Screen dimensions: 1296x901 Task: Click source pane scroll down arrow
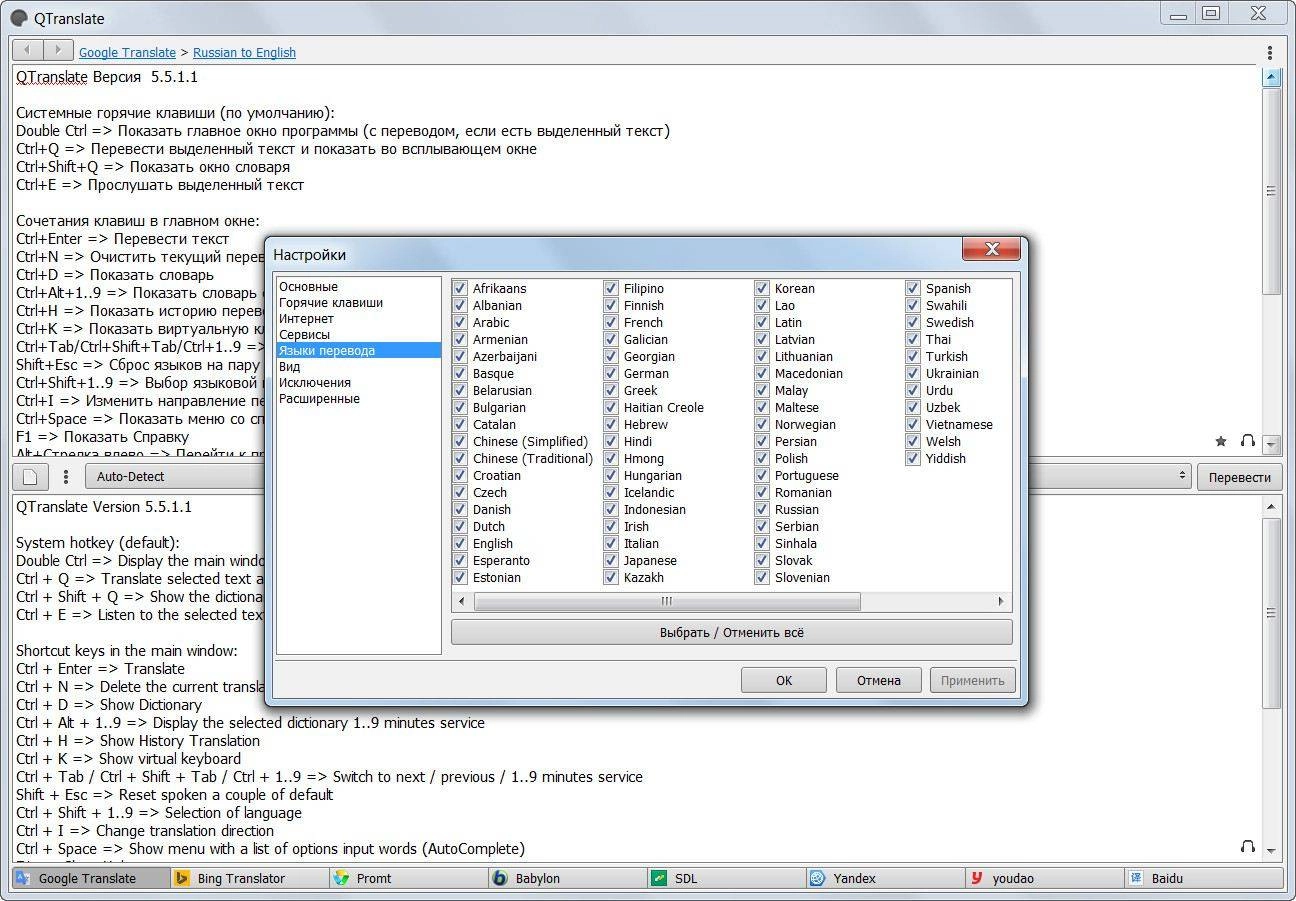point(1271,443)
